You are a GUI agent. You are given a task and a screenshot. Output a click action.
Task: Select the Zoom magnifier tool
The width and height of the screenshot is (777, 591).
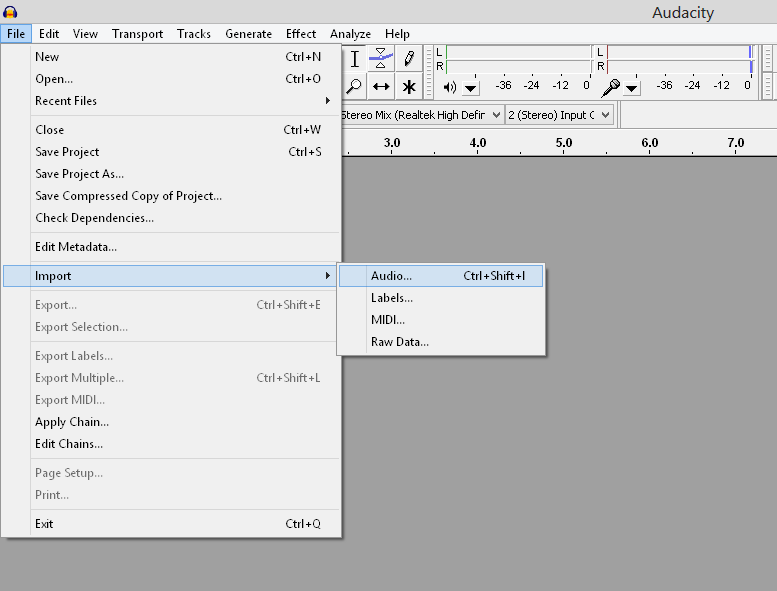[354, 86]
